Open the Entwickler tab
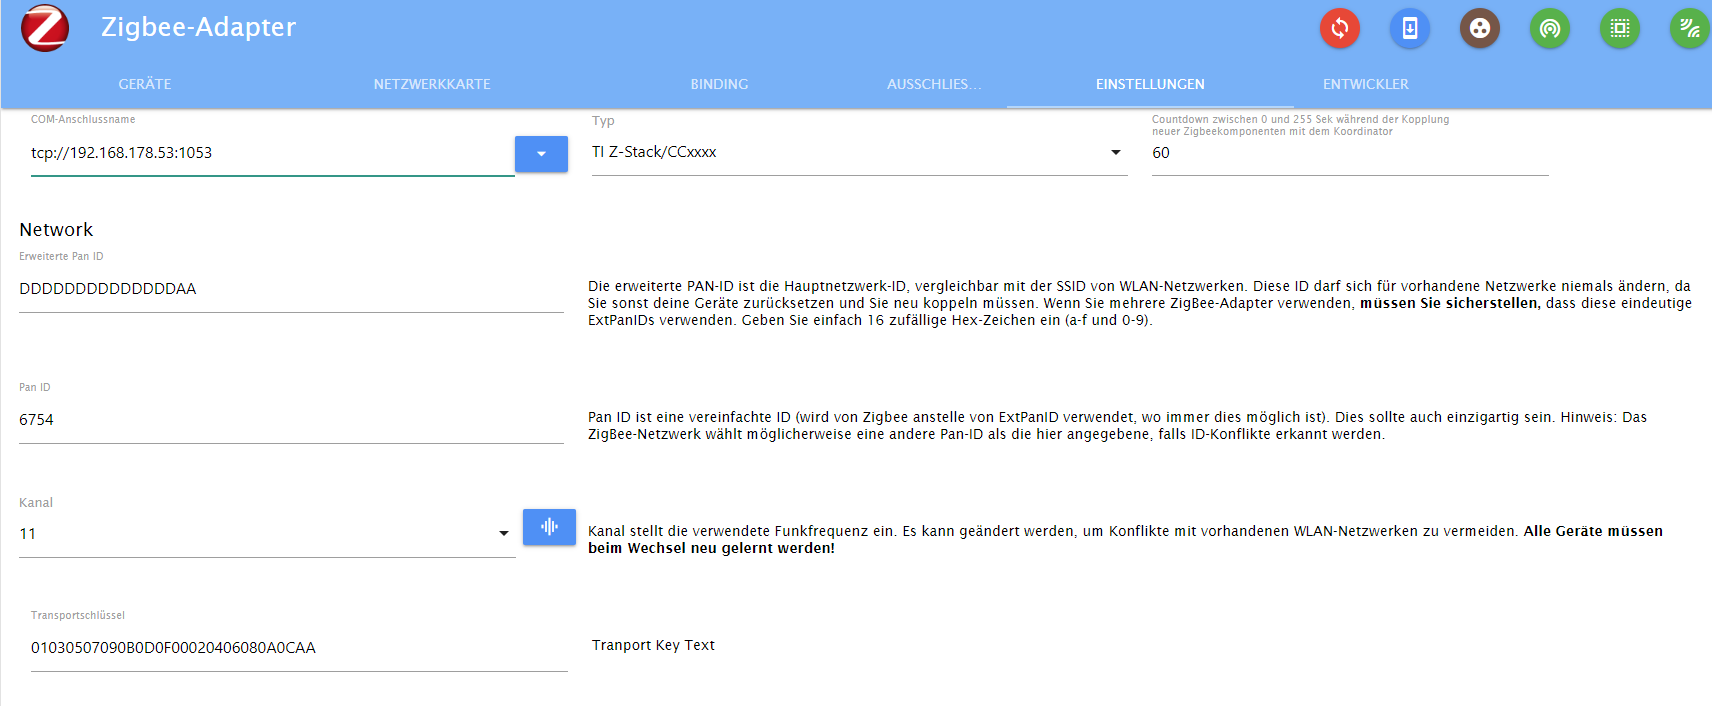 (1366, 84)
